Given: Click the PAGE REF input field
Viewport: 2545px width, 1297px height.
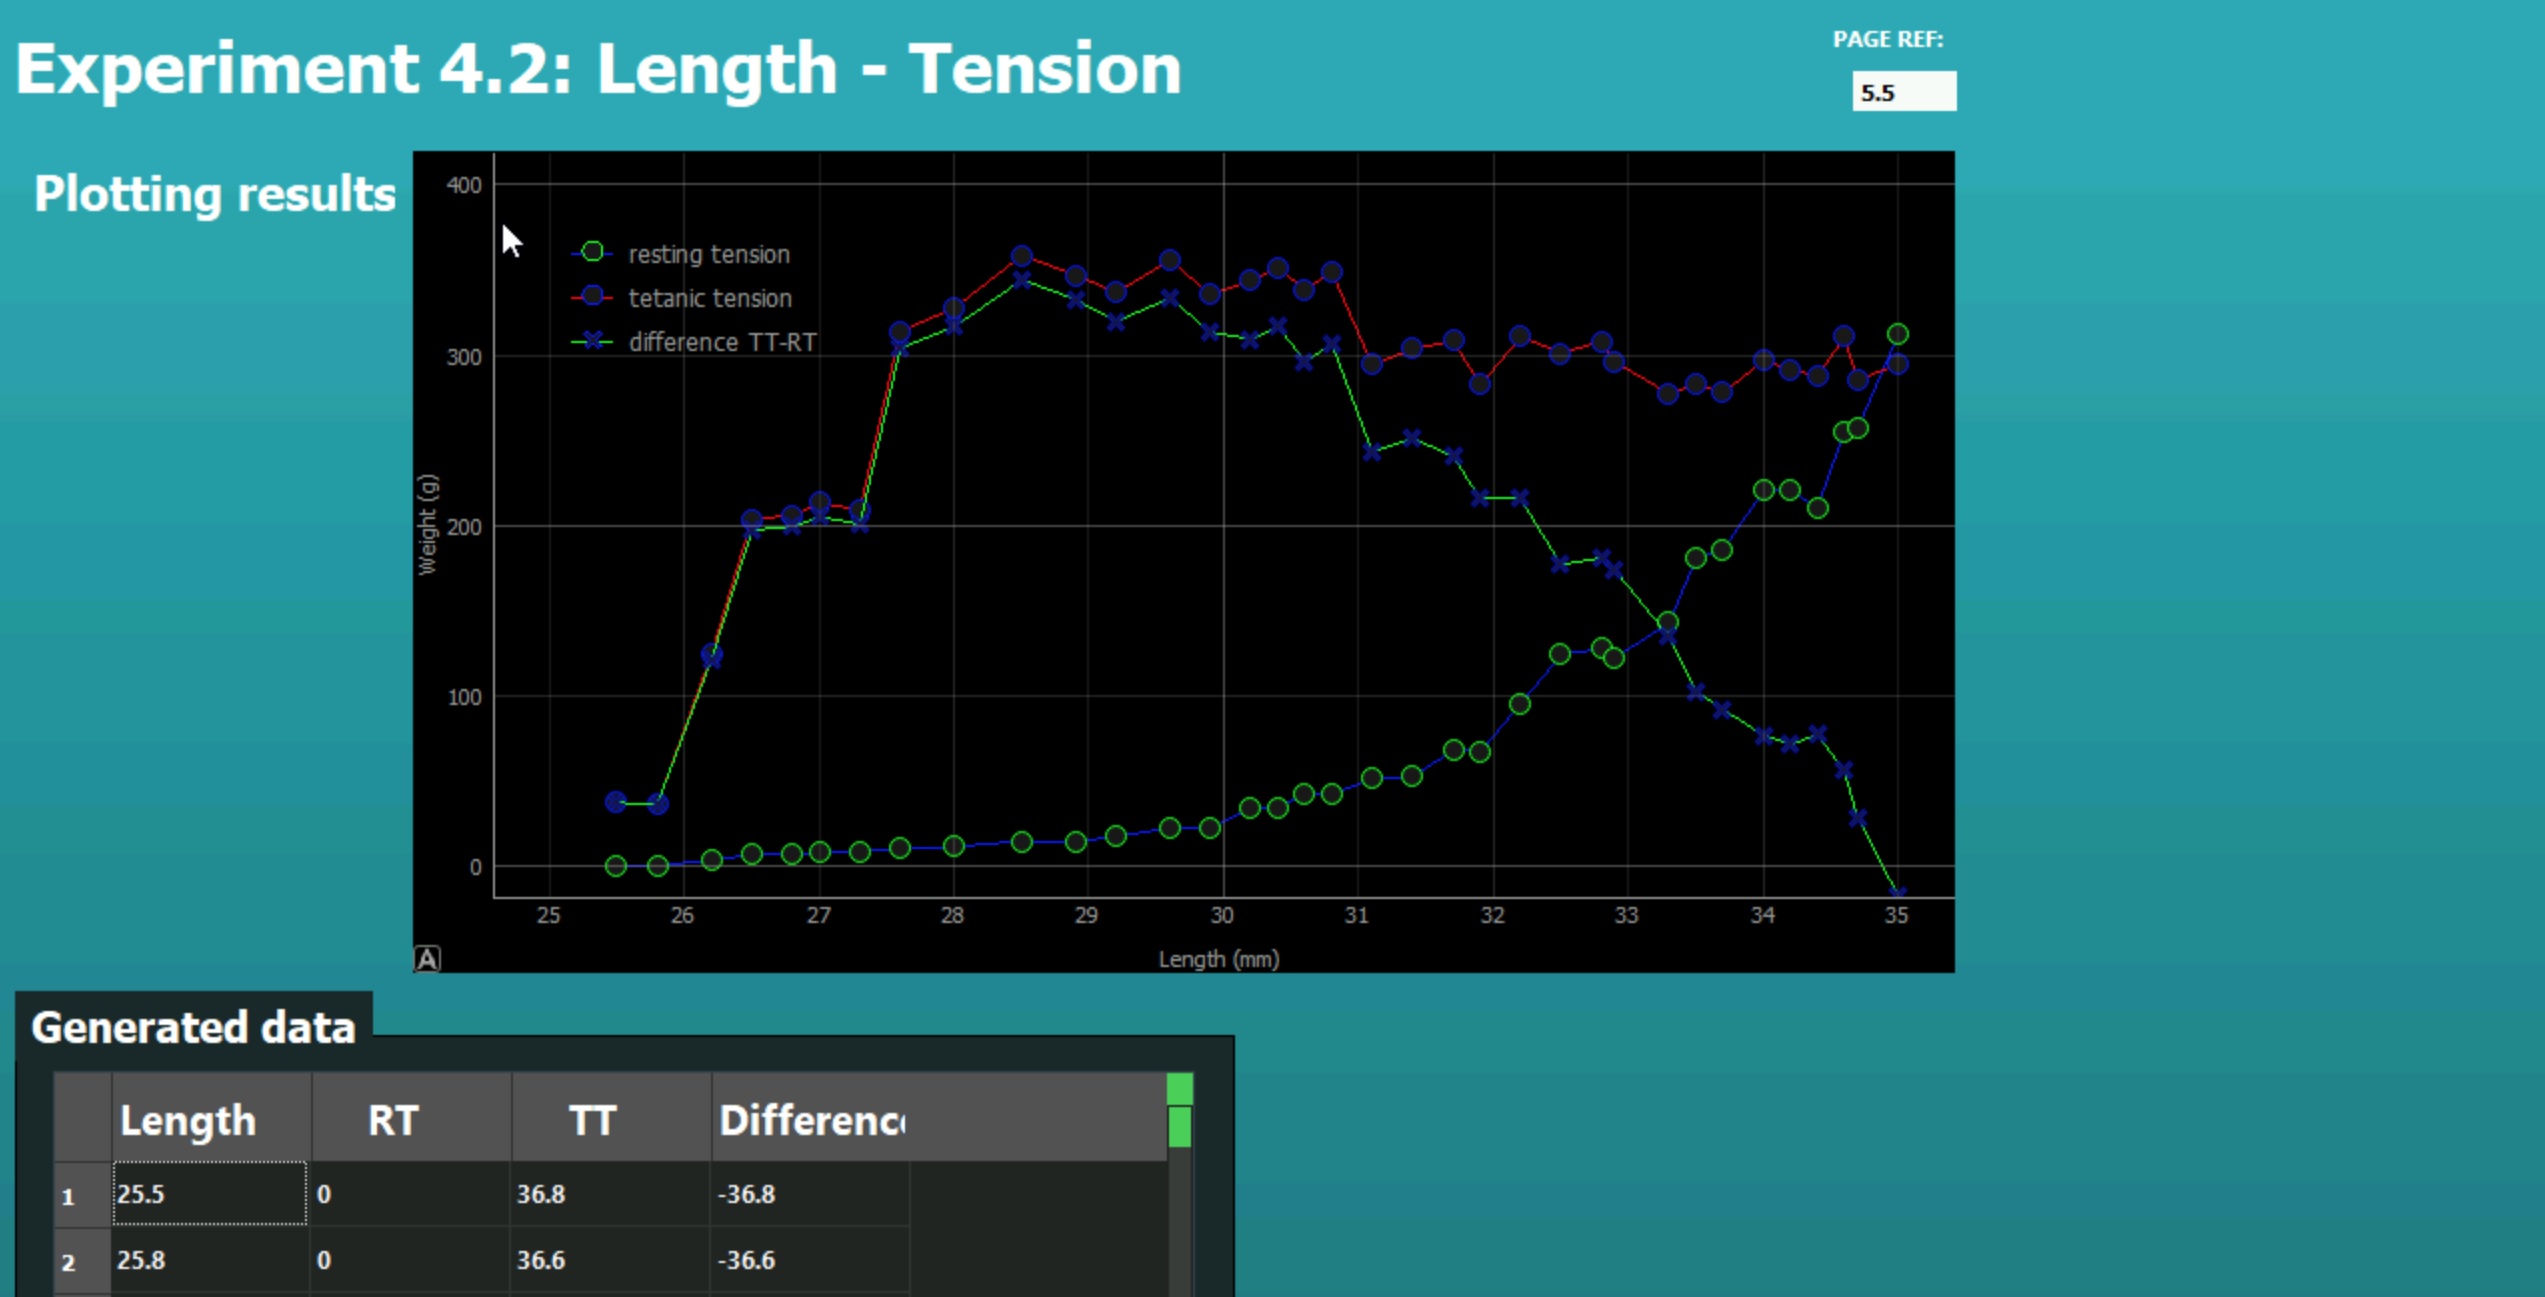Looking at the screenshot, I should tap(1903, 92).
